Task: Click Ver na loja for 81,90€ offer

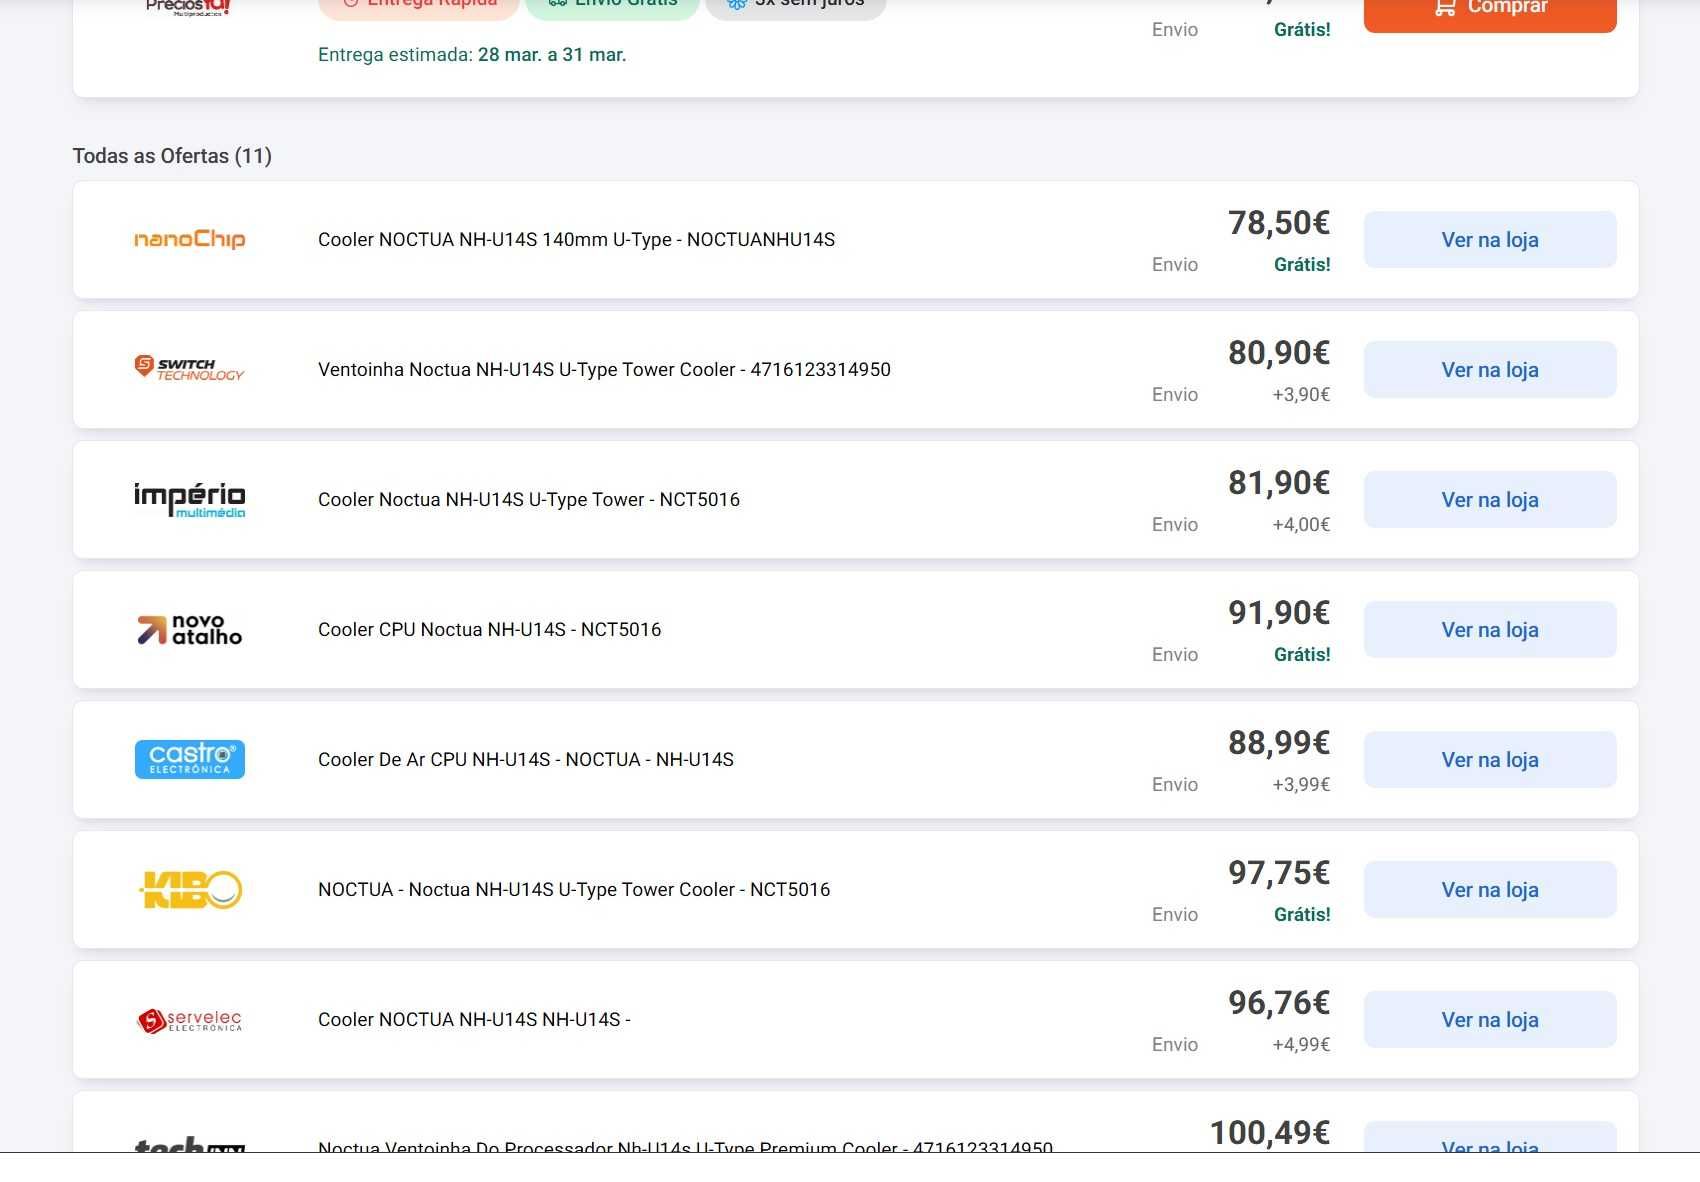Action: [x=1490, y=500]
